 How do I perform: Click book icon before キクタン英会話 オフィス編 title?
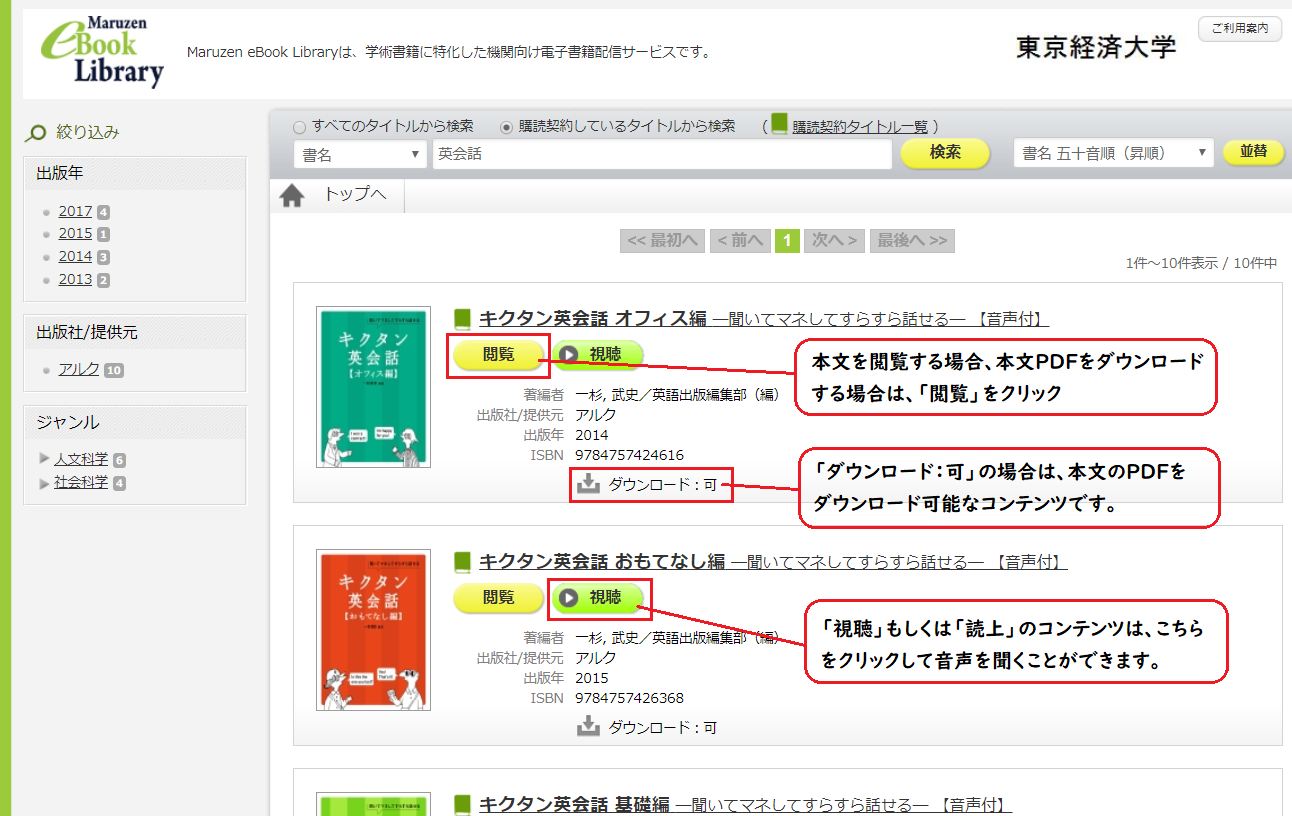tap(462, 319)
